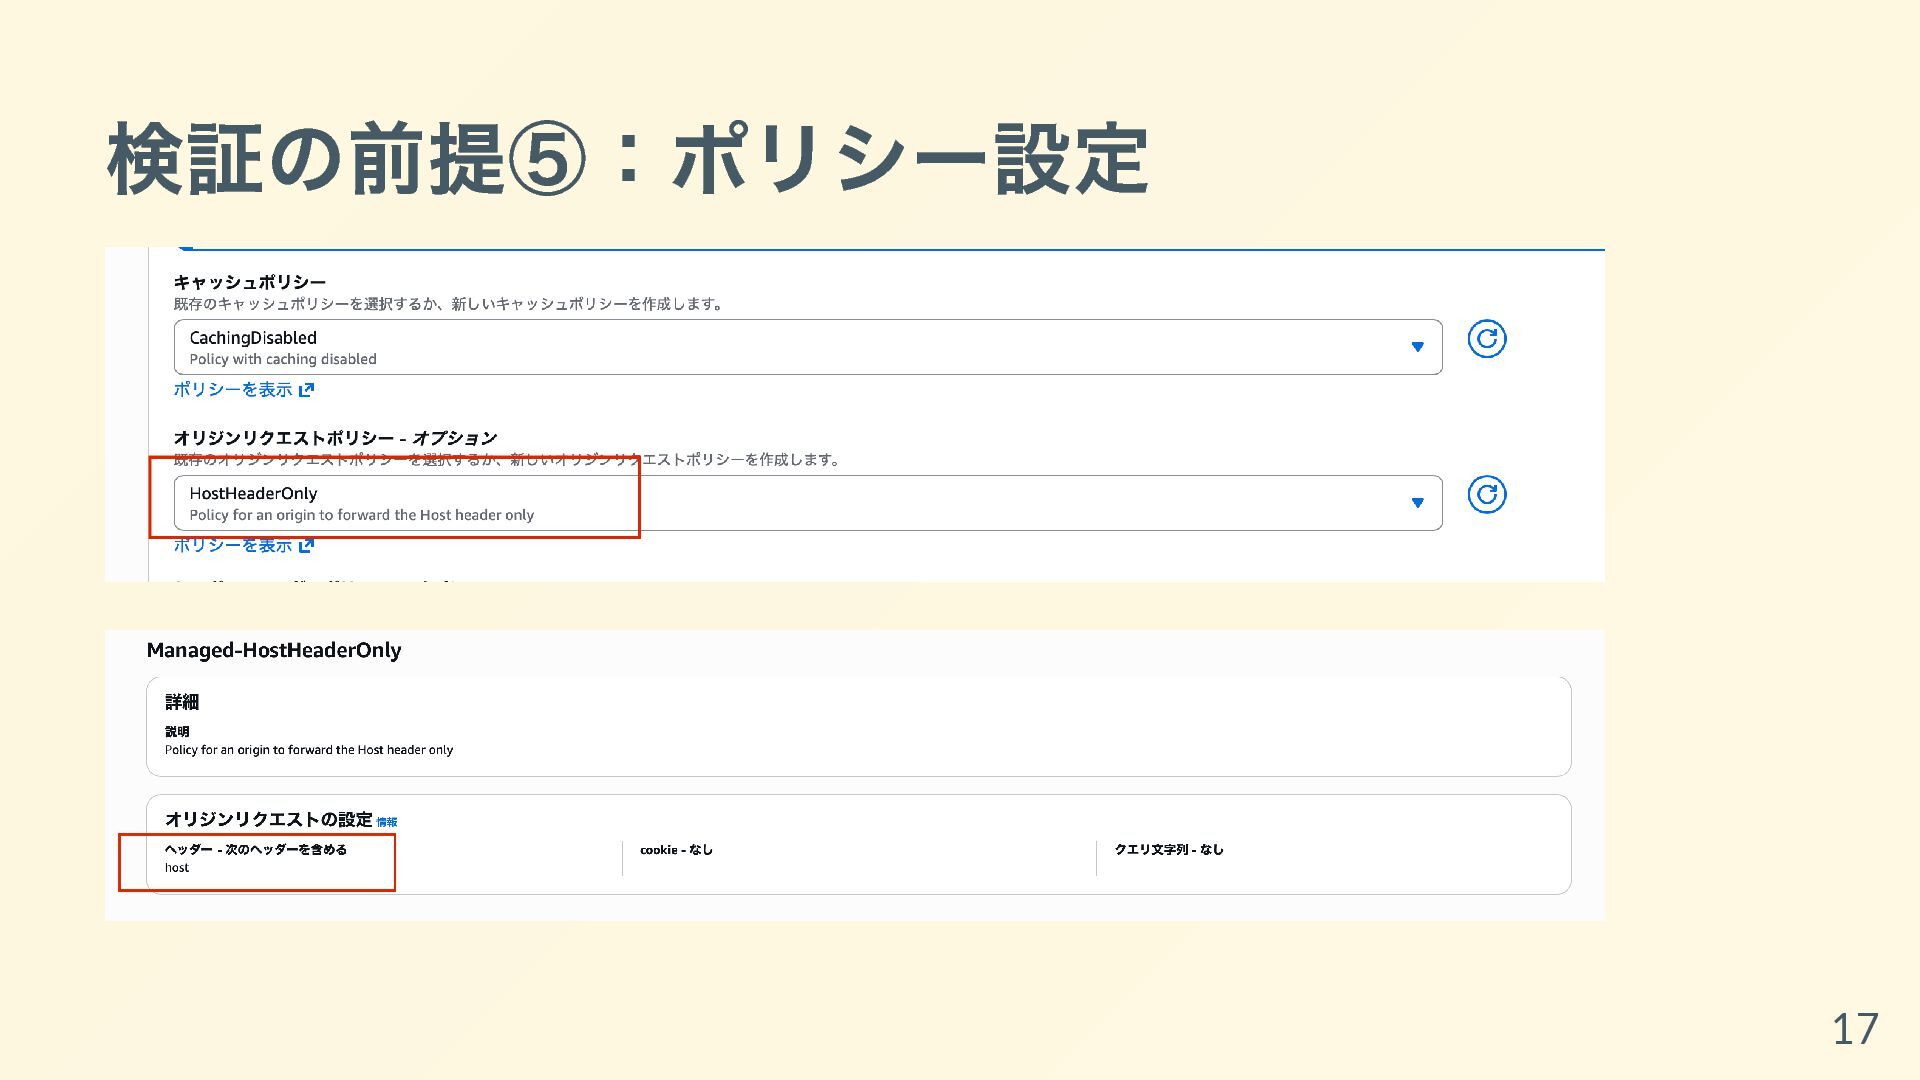Click refresh icon beside origin request policy

point(1486,495)
